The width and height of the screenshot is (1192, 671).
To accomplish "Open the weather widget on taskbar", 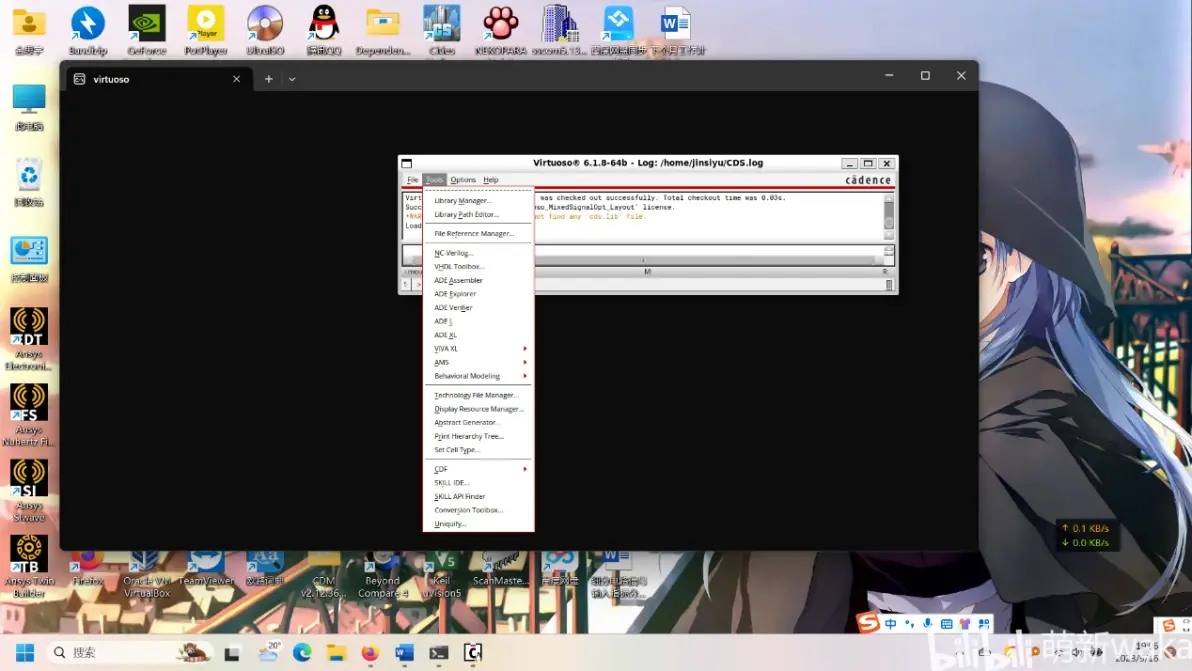I will point(269,653).
